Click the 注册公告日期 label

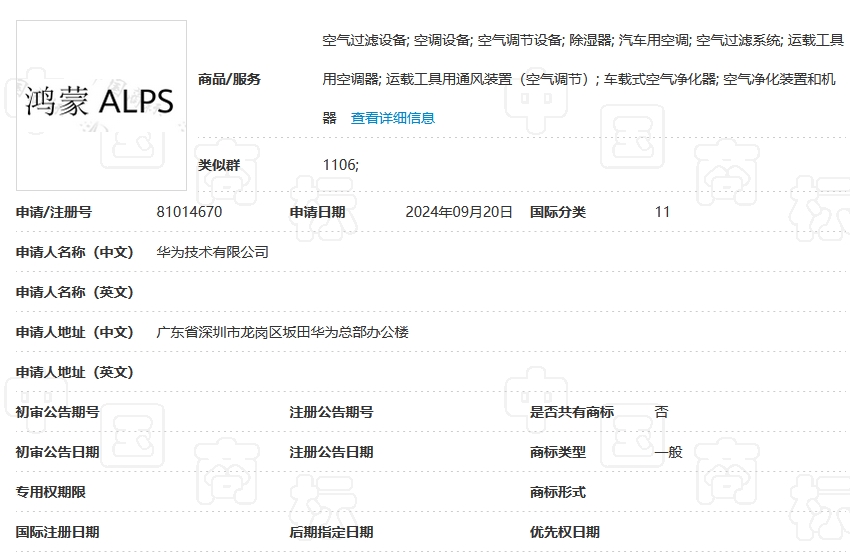(x=331, y=452)
